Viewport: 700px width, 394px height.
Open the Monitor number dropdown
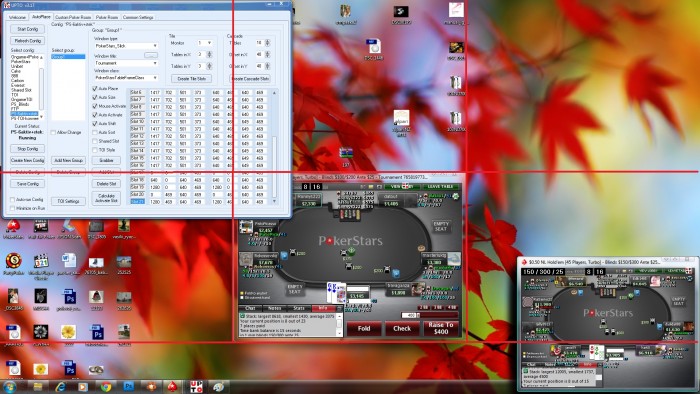click(x=204, y=43)
